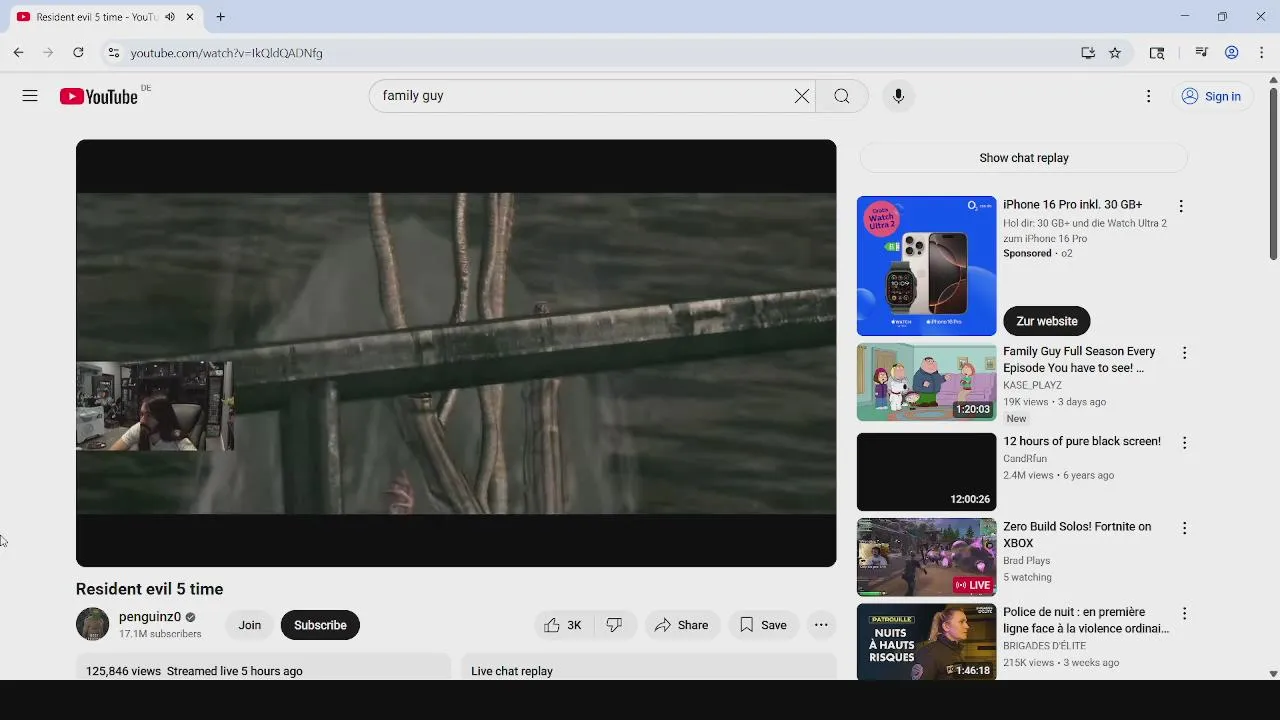Open the KASE_PLAYZ channel name

(1032, 385)
